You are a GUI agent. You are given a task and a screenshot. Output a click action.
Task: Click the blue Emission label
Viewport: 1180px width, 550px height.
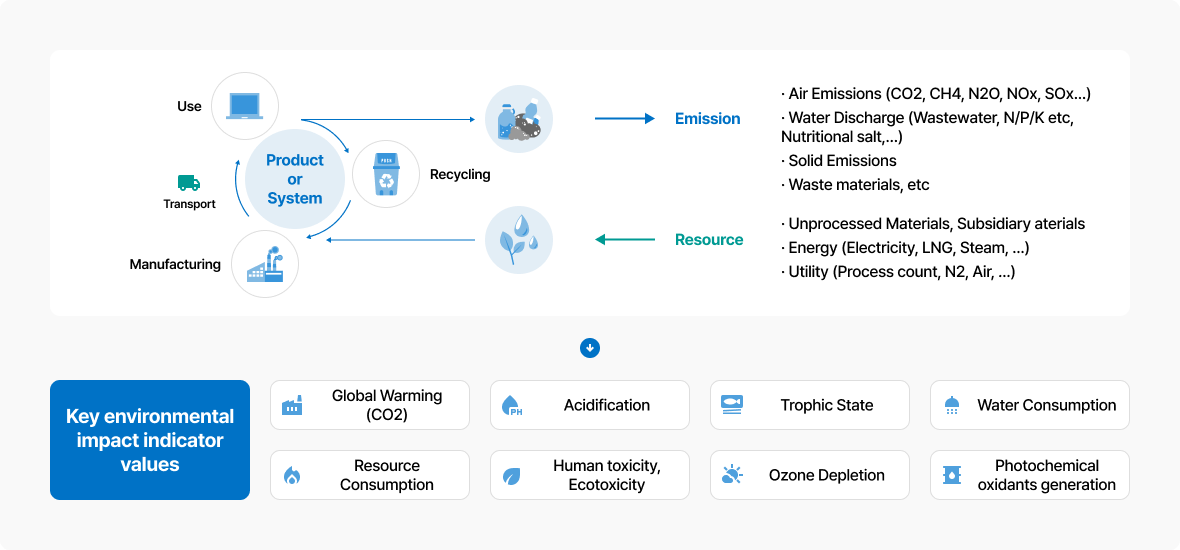[x=707, y=118]
